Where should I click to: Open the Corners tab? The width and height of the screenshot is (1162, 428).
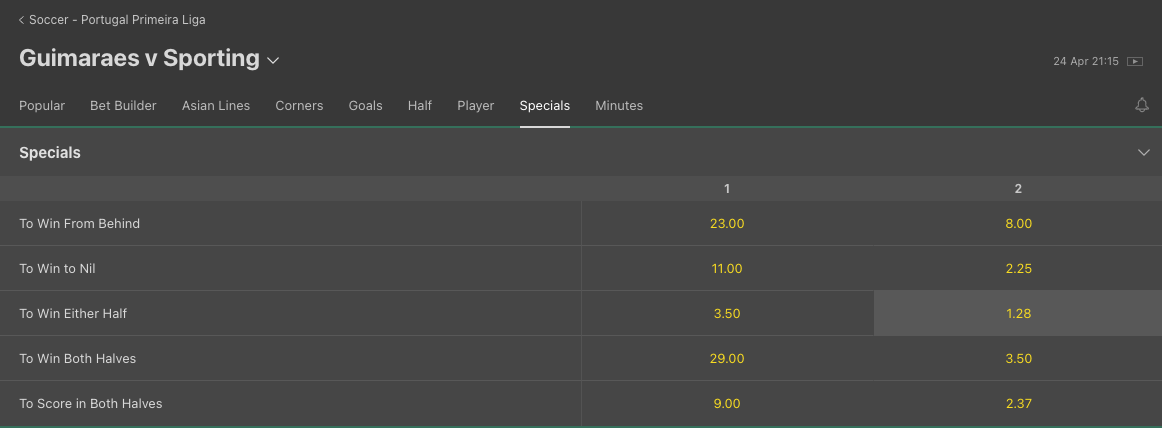click(299, 106)
